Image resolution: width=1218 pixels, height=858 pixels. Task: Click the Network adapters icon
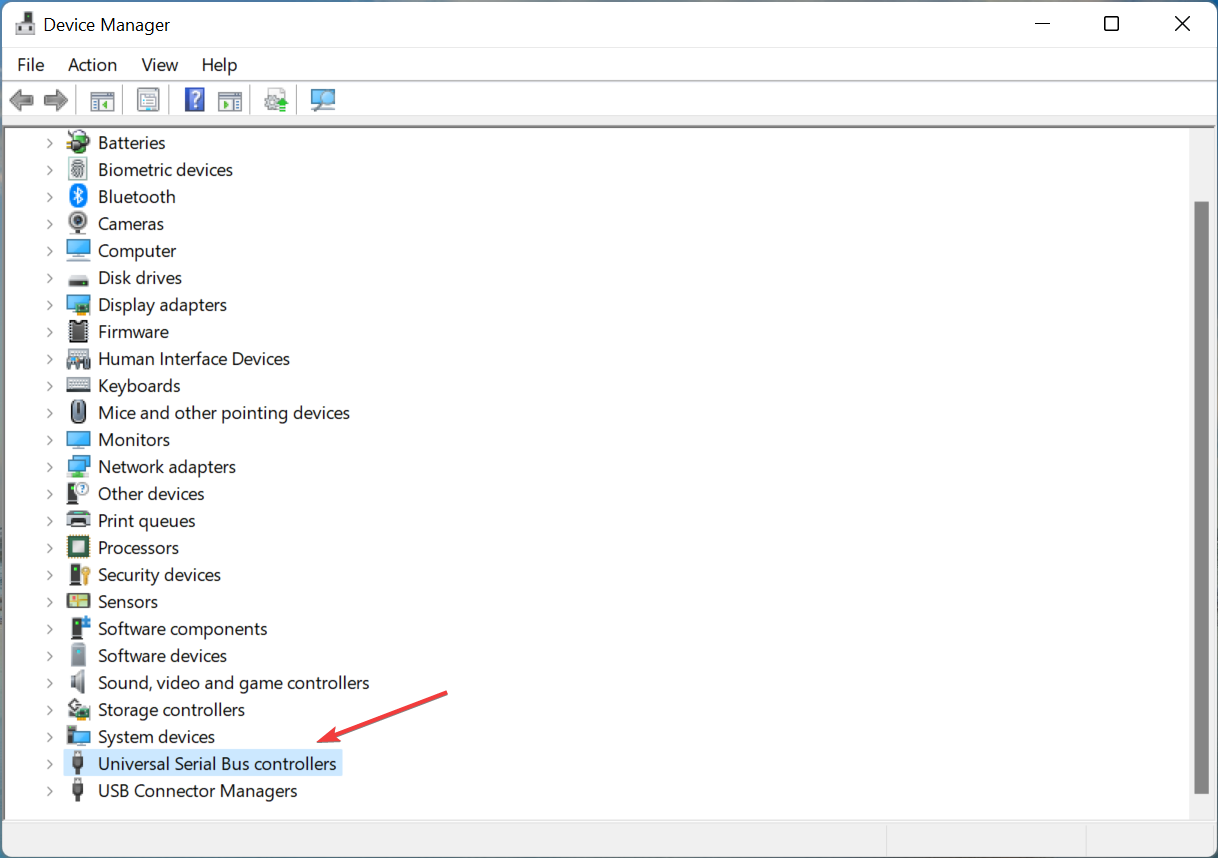pos(78,467)
